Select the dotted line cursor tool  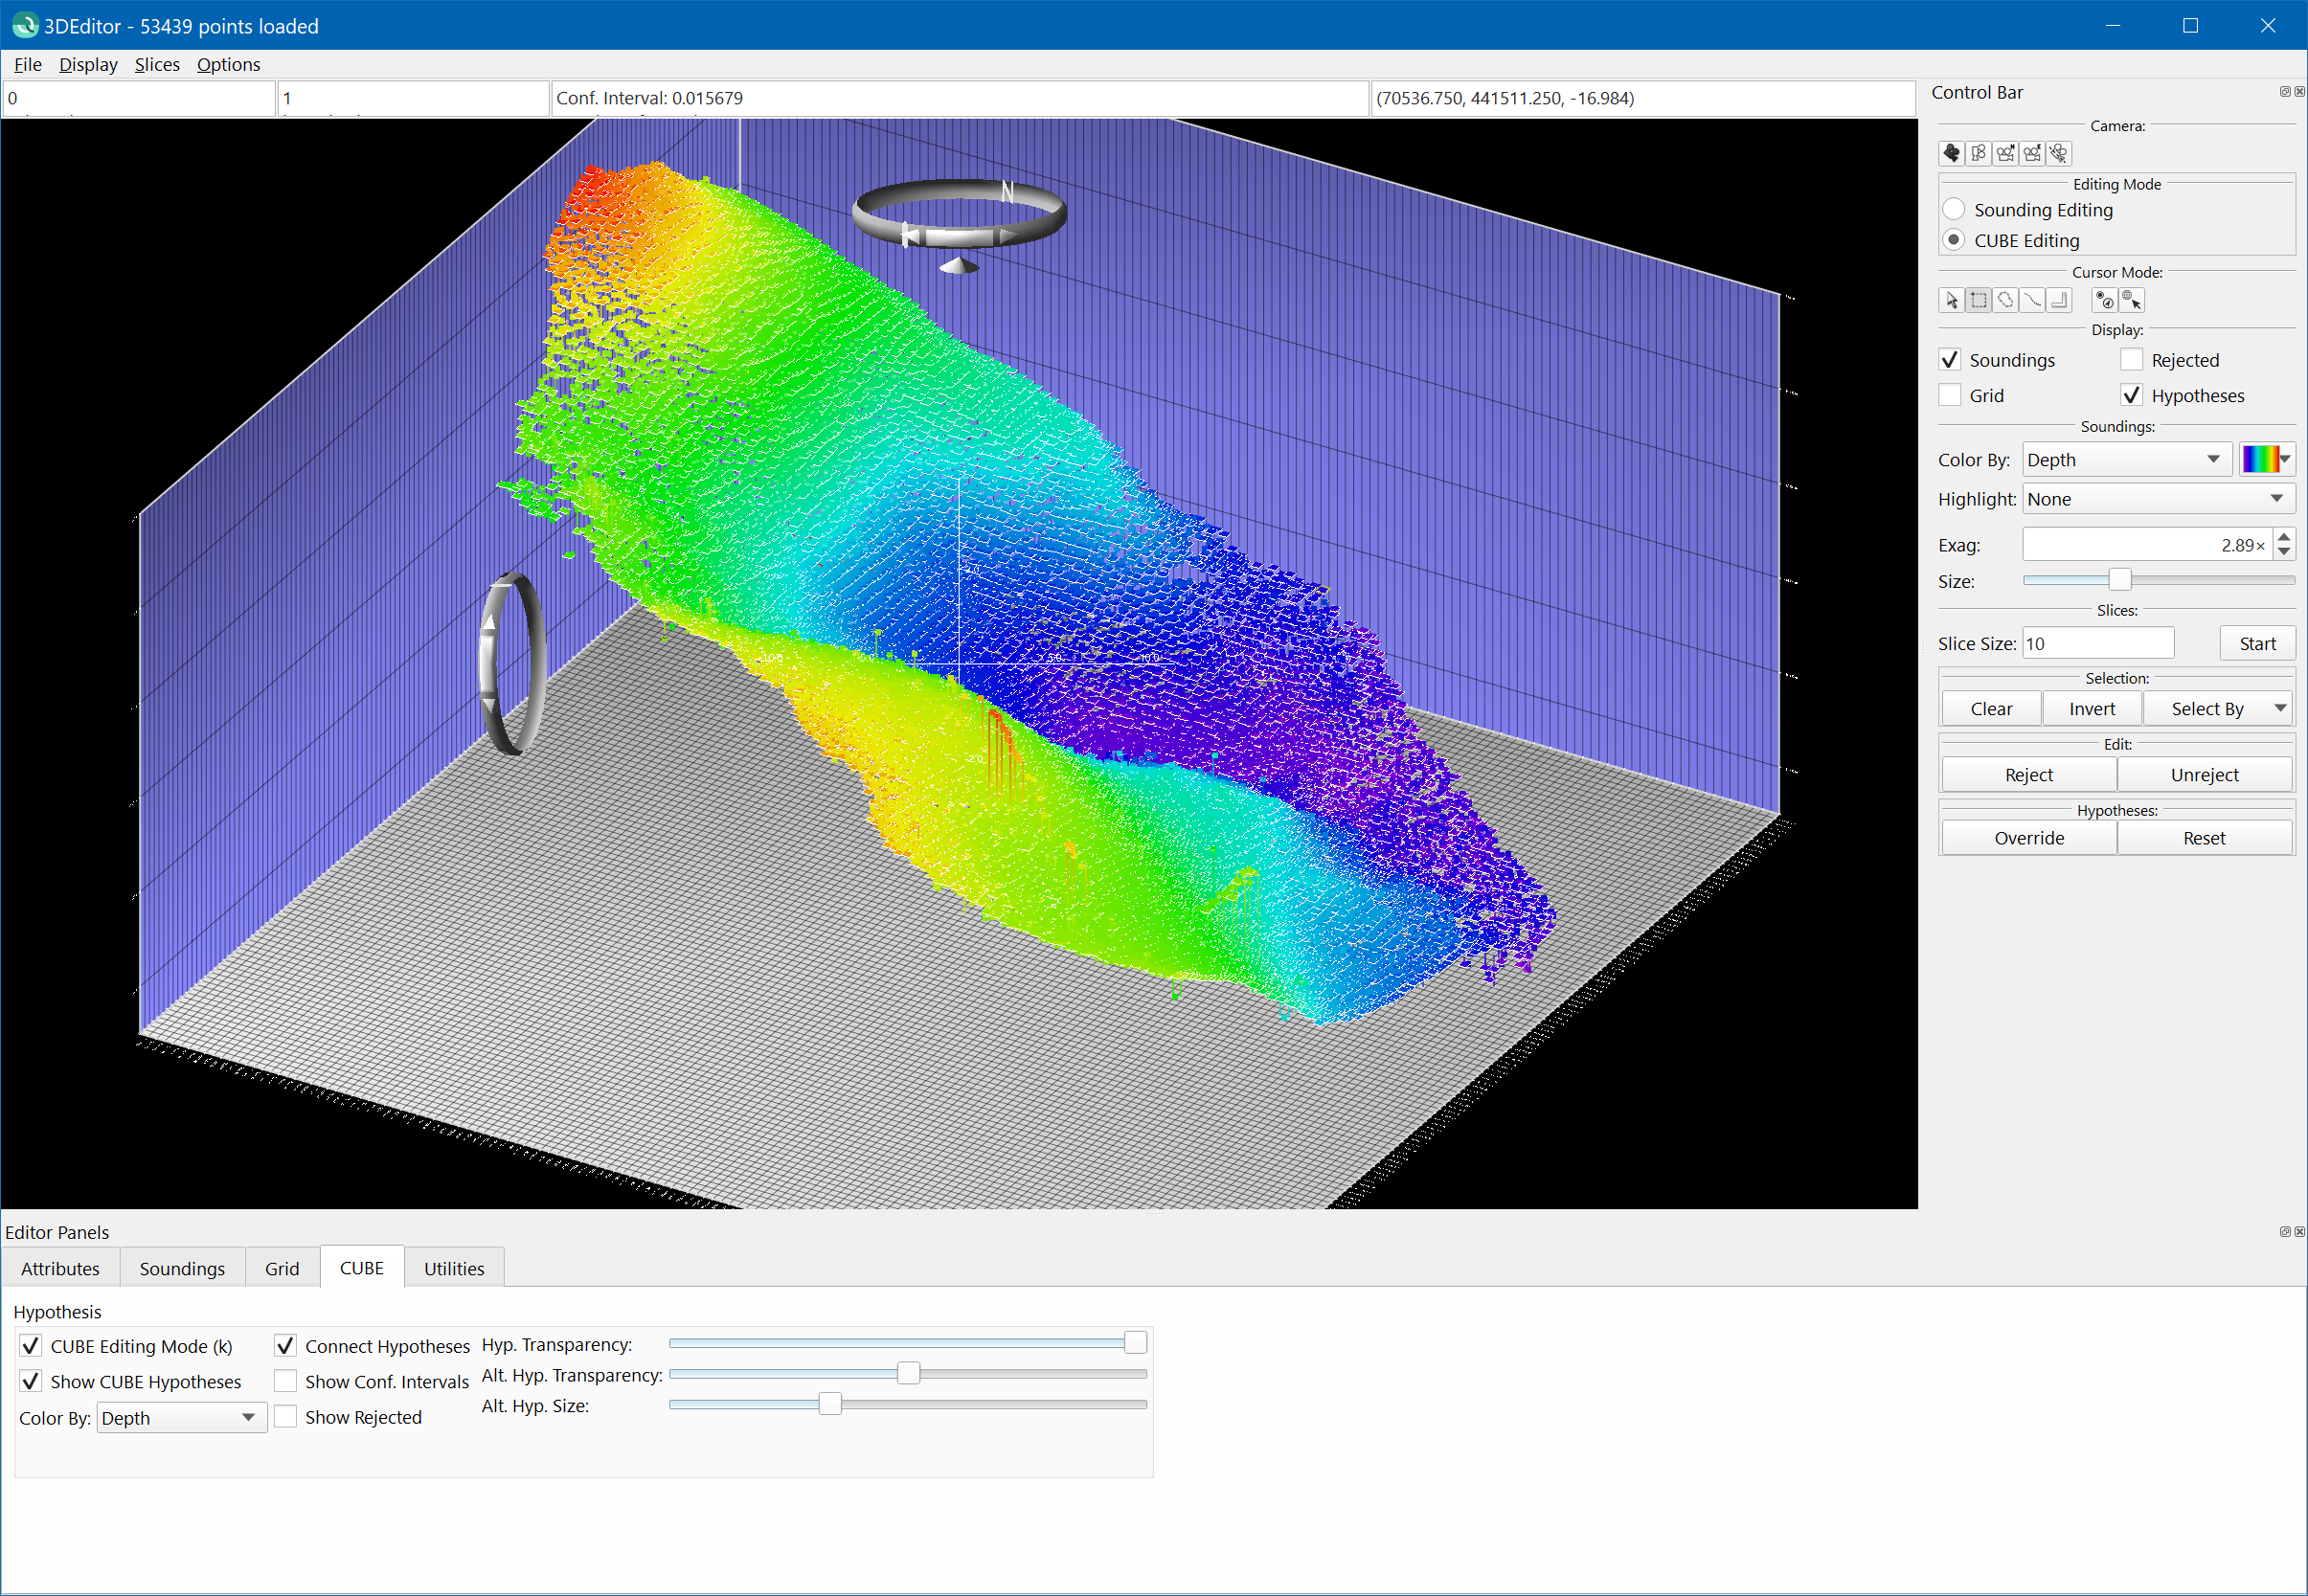pos(2032,300)
